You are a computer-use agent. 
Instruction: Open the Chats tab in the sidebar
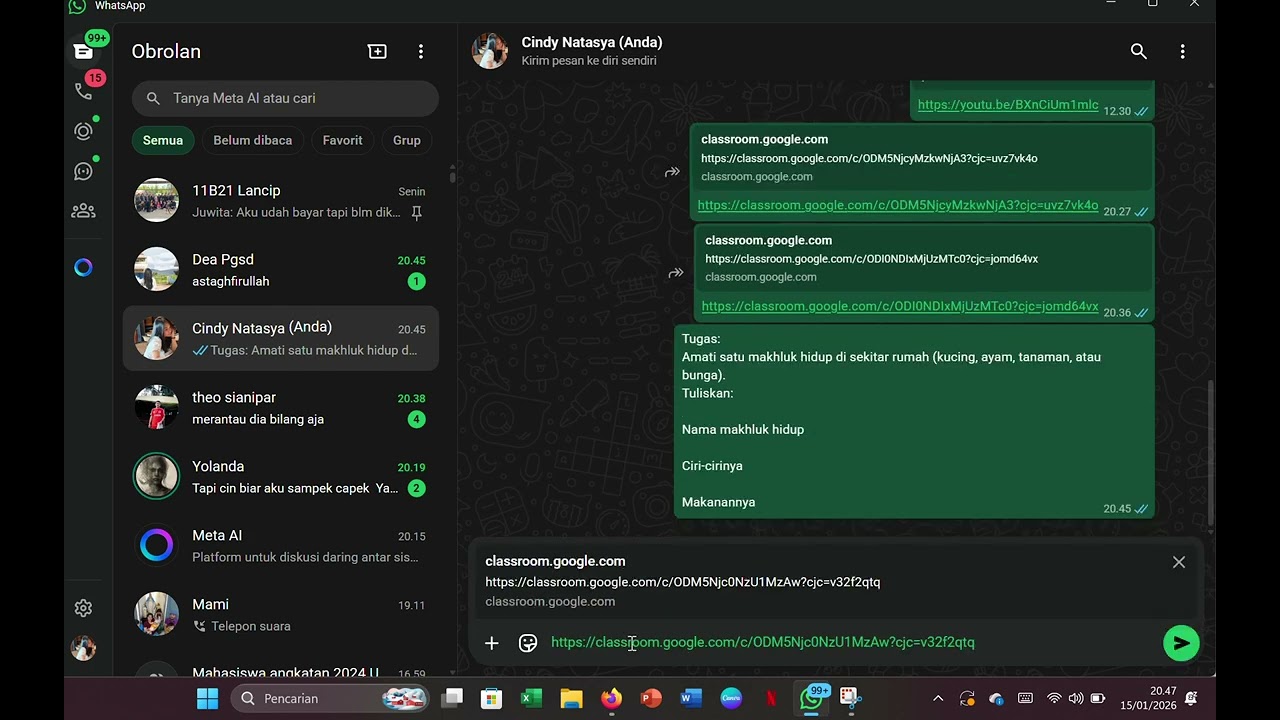coord(84,51)
